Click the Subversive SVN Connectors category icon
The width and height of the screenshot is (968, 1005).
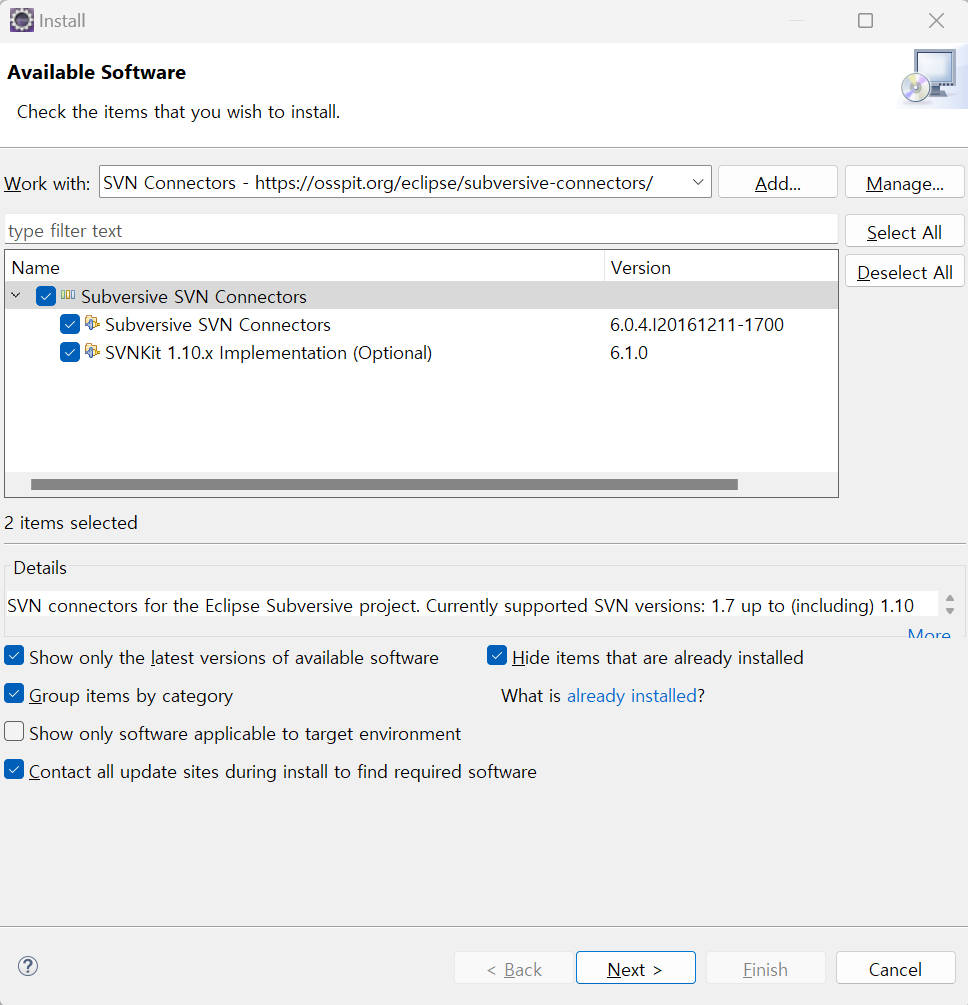[x=68, y=296]
